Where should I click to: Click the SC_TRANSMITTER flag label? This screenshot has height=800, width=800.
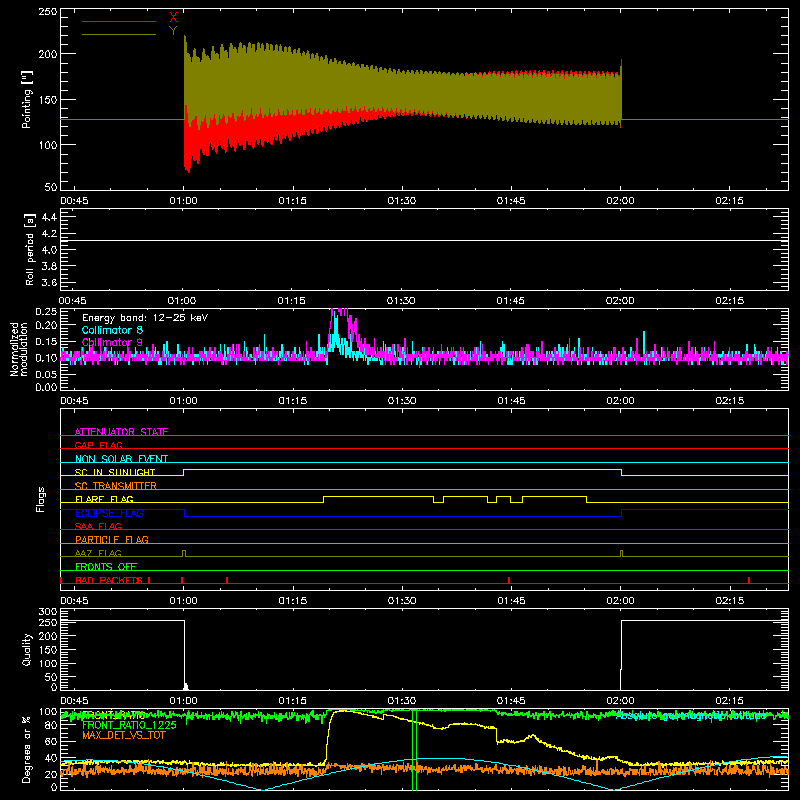pos(116,485)
